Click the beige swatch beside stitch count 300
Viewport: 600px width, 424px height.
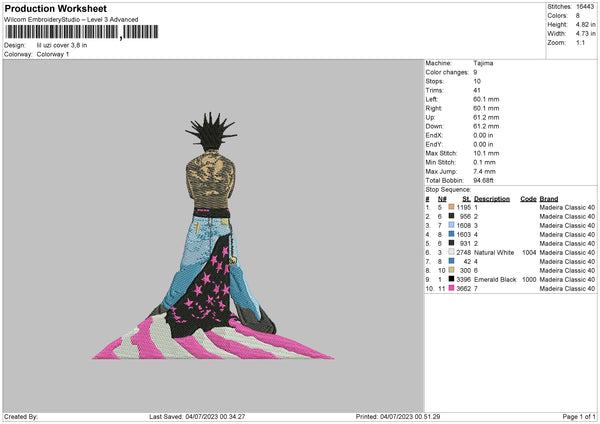pyautogui.click(x=451, y=270)
